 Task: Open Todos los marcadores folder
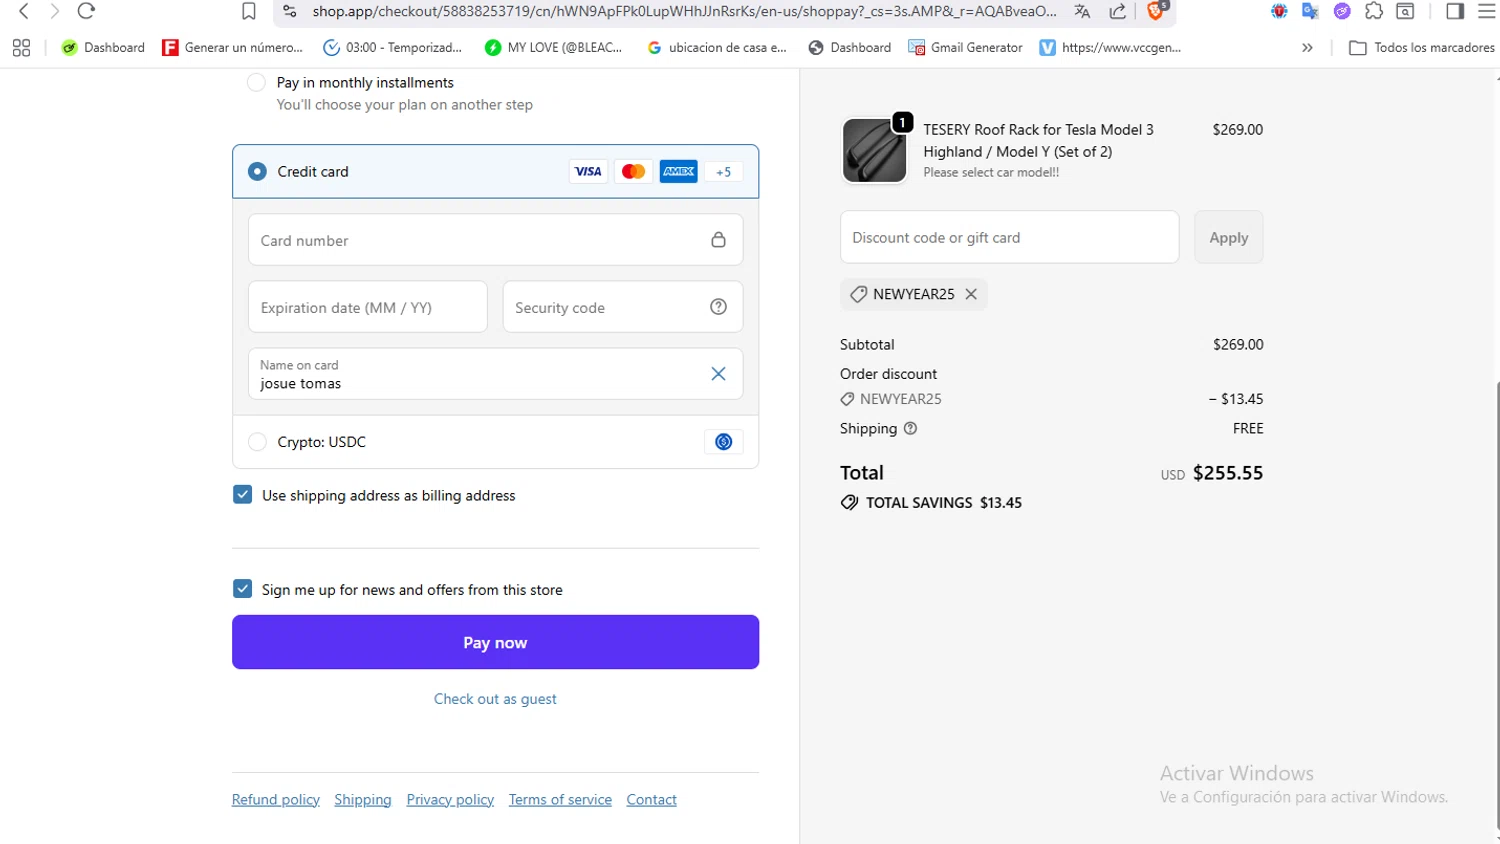(1422, 48)
